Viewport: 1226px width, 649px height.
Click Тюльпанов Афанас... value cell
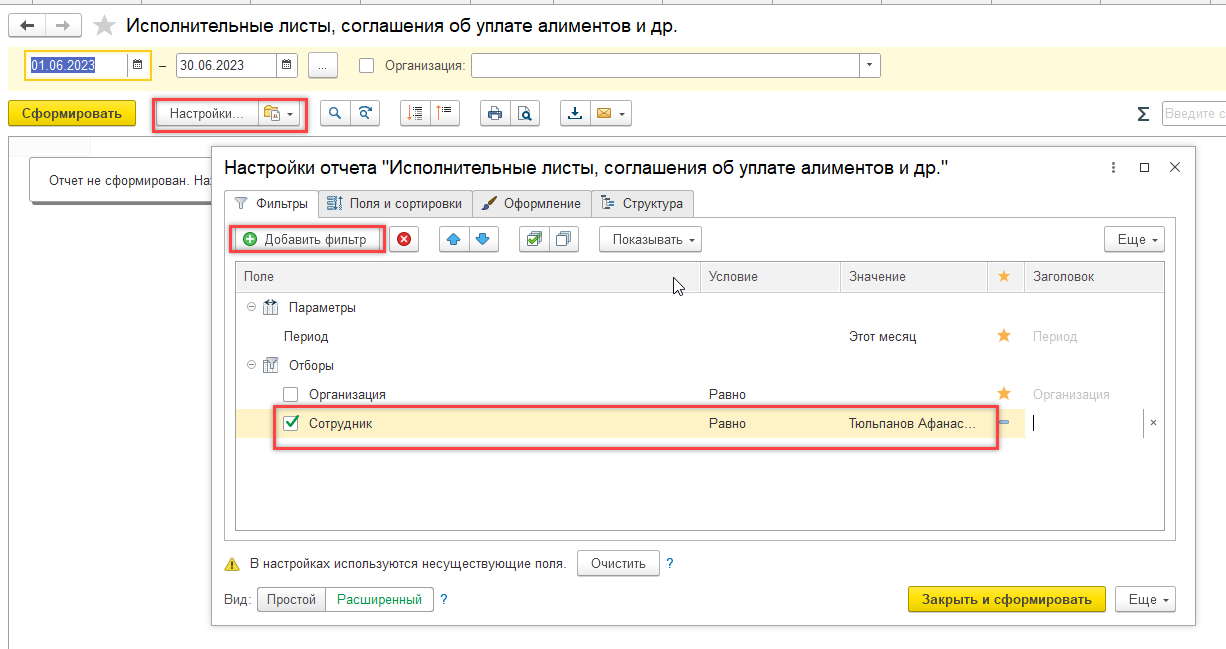pos(912,423)
